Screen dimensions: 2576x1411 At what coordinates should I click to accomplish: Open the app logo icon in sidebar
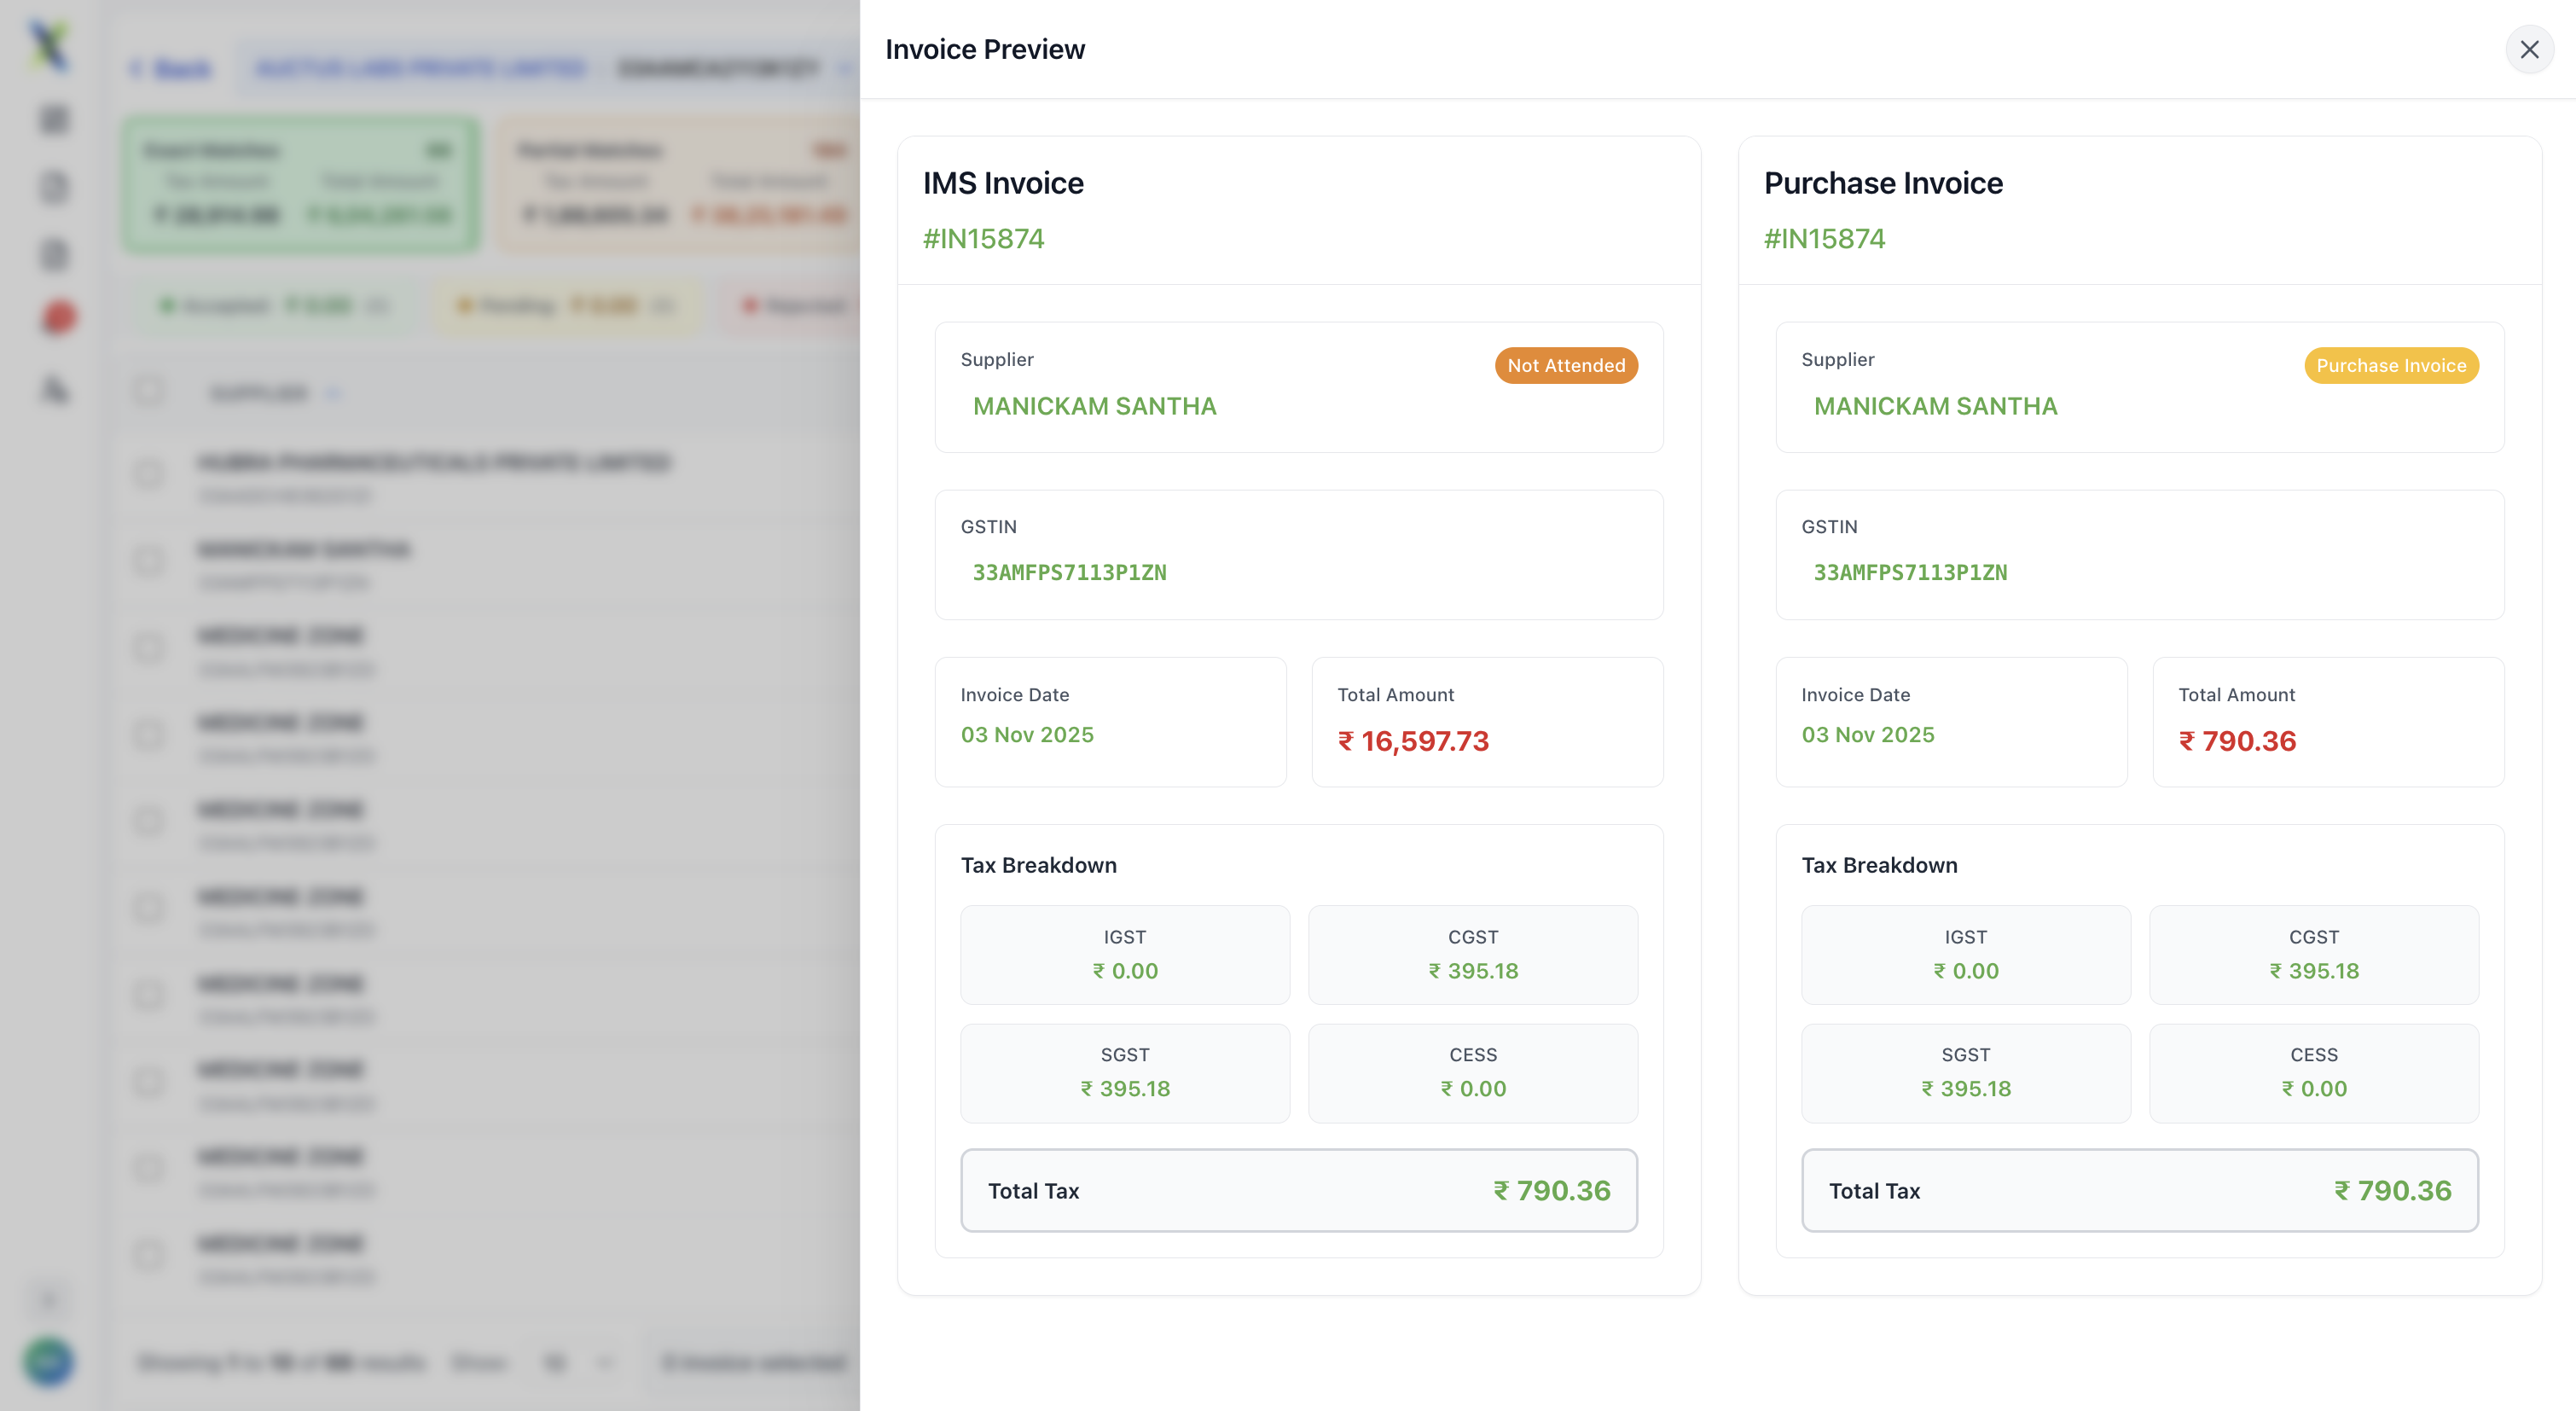[52, 45]
